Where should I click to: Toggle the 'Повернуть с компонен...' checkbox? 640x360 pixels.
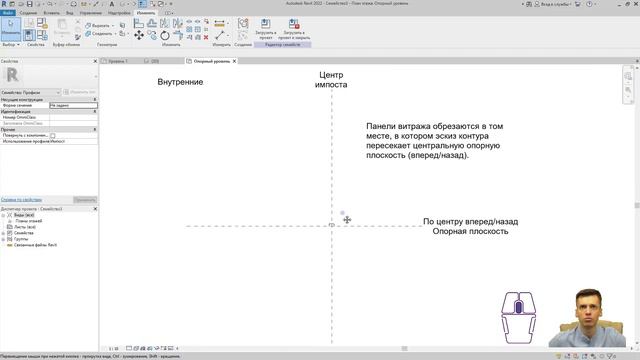coord(53,136)
